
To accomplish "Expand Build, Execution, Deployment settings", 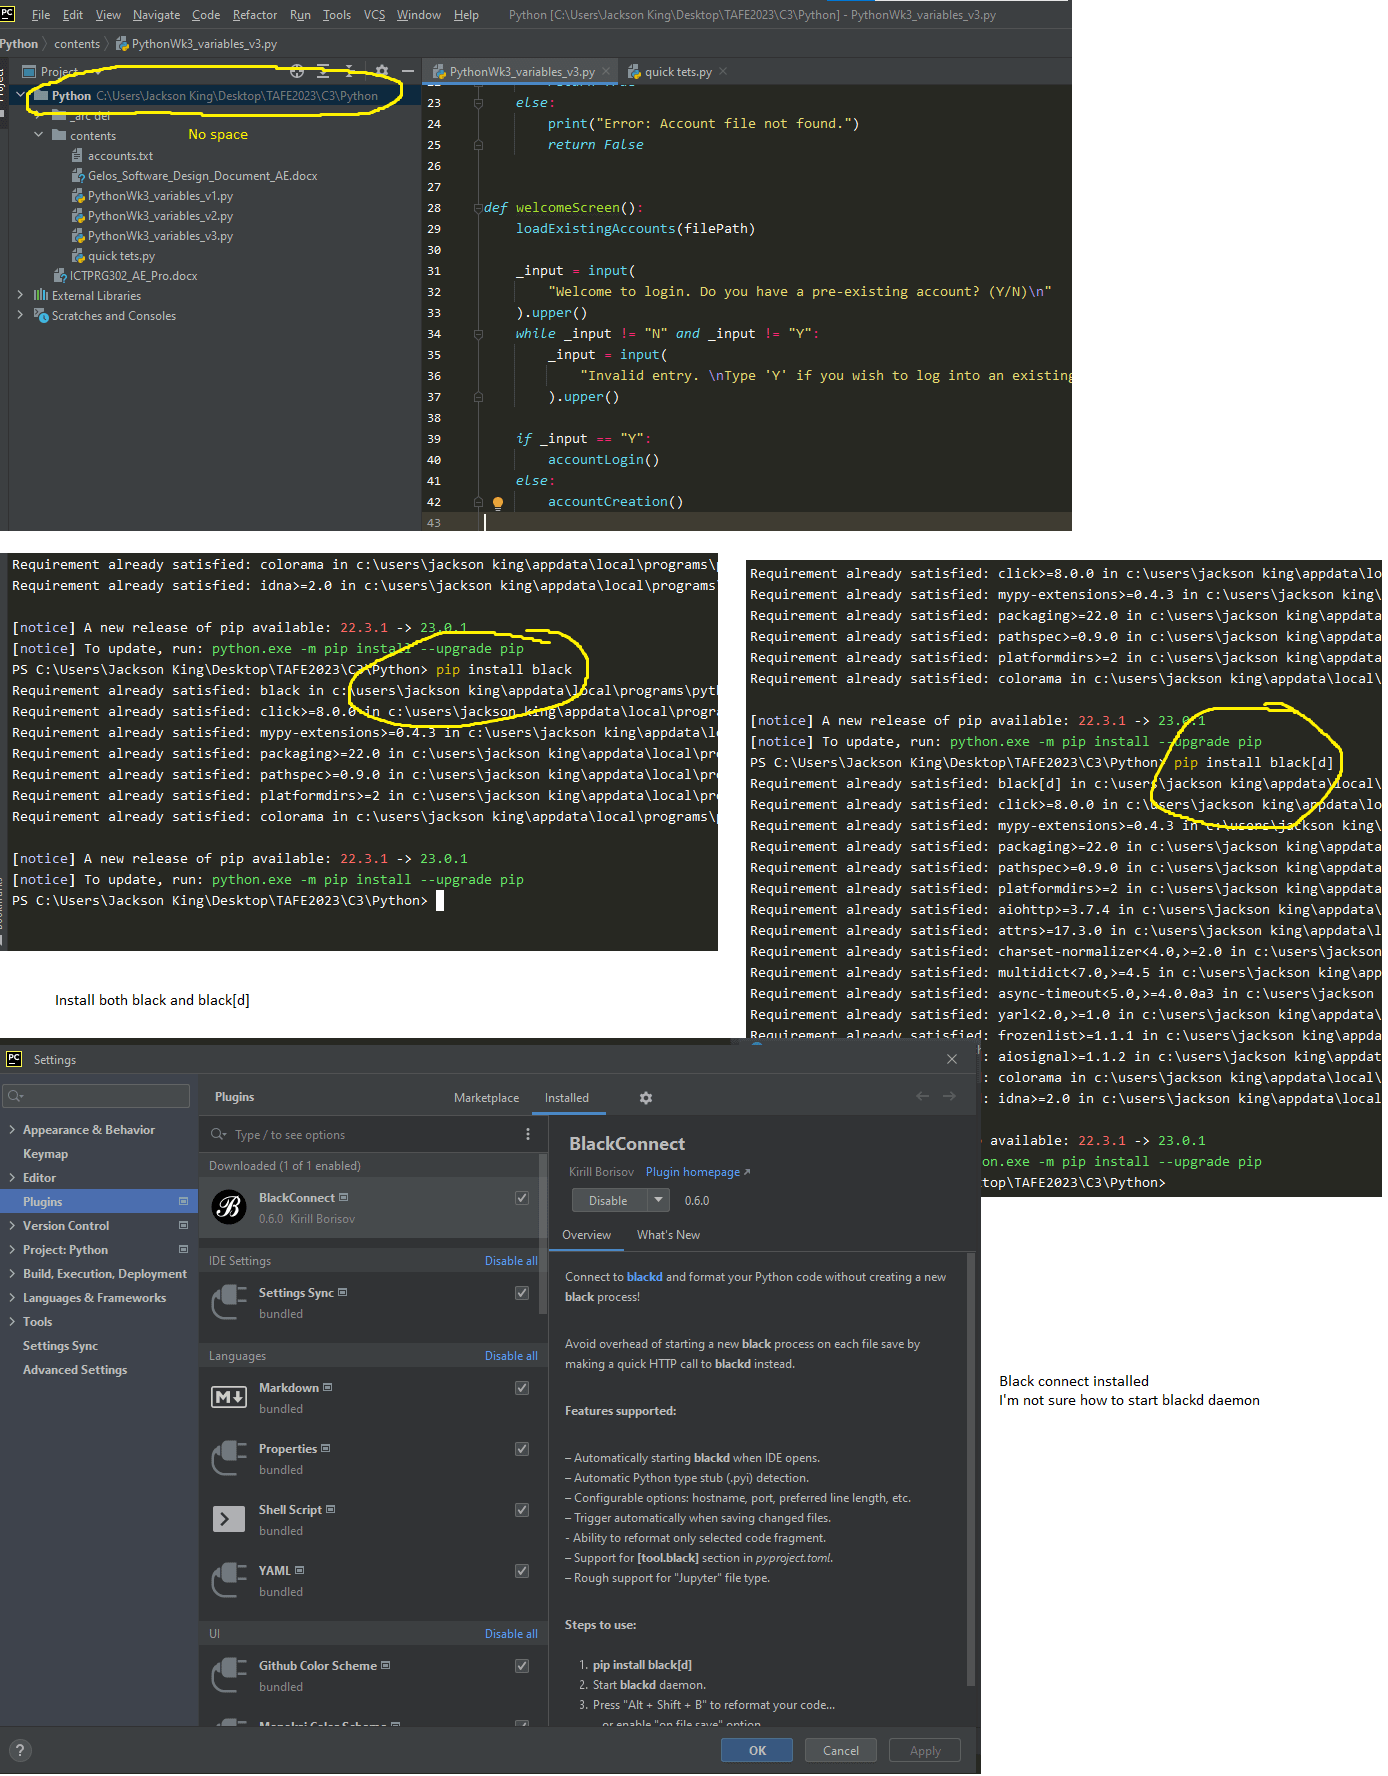I will tap(12, 1274).
